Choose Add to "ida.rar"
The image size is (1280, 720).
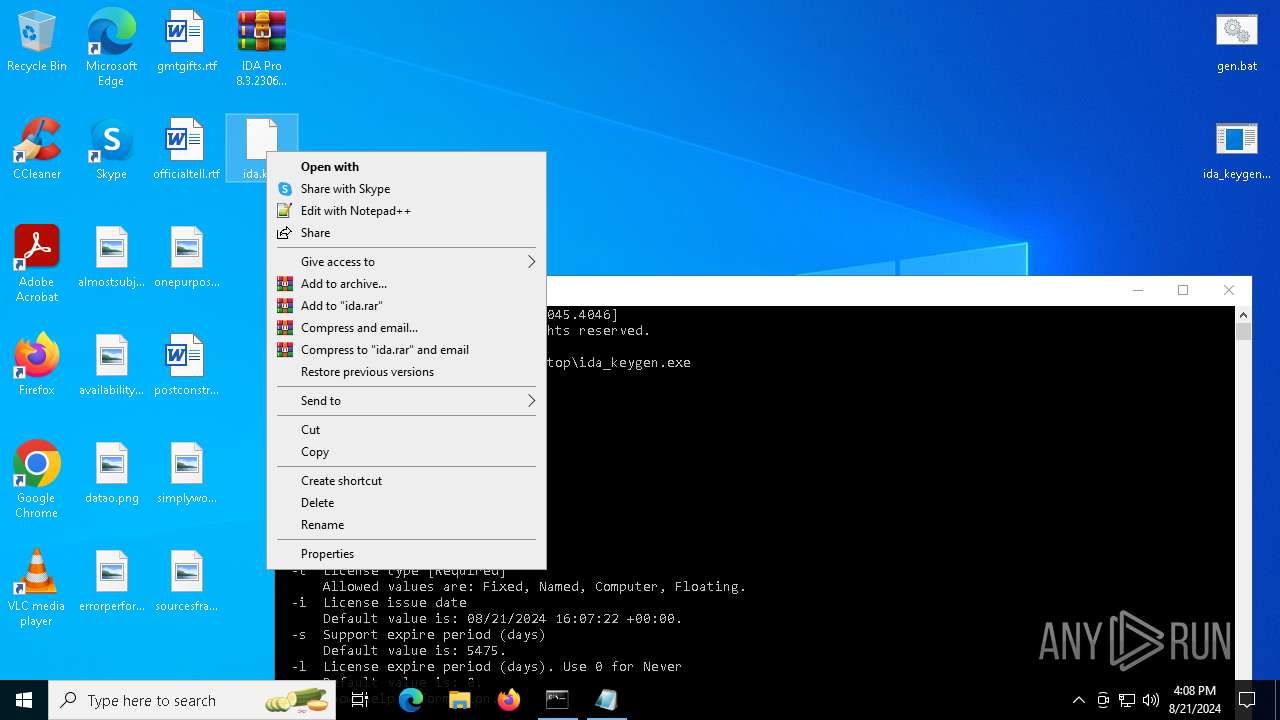coord(406,306)
